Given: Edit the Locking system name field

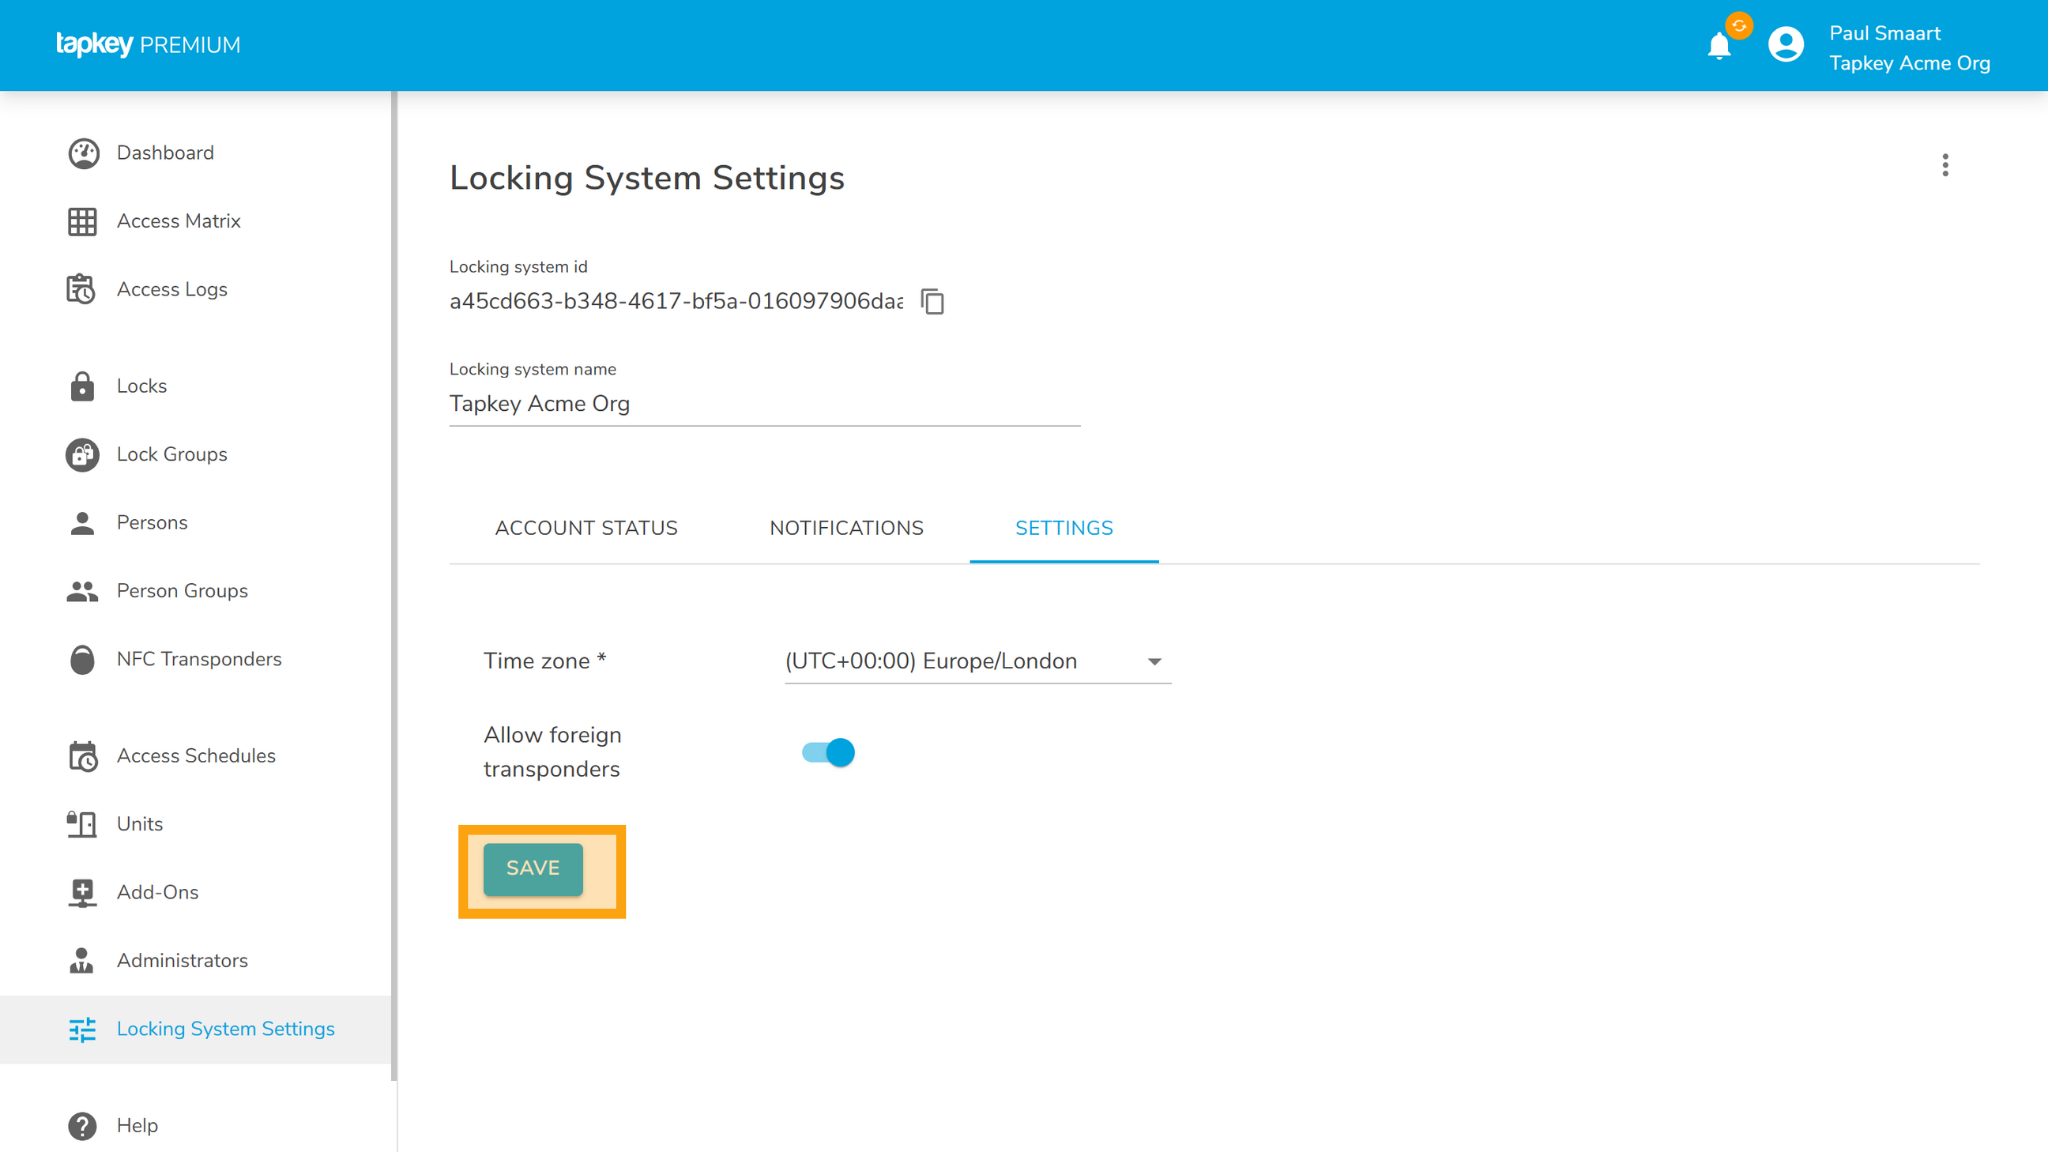Looking at the screenshot, I should (765, 404).
